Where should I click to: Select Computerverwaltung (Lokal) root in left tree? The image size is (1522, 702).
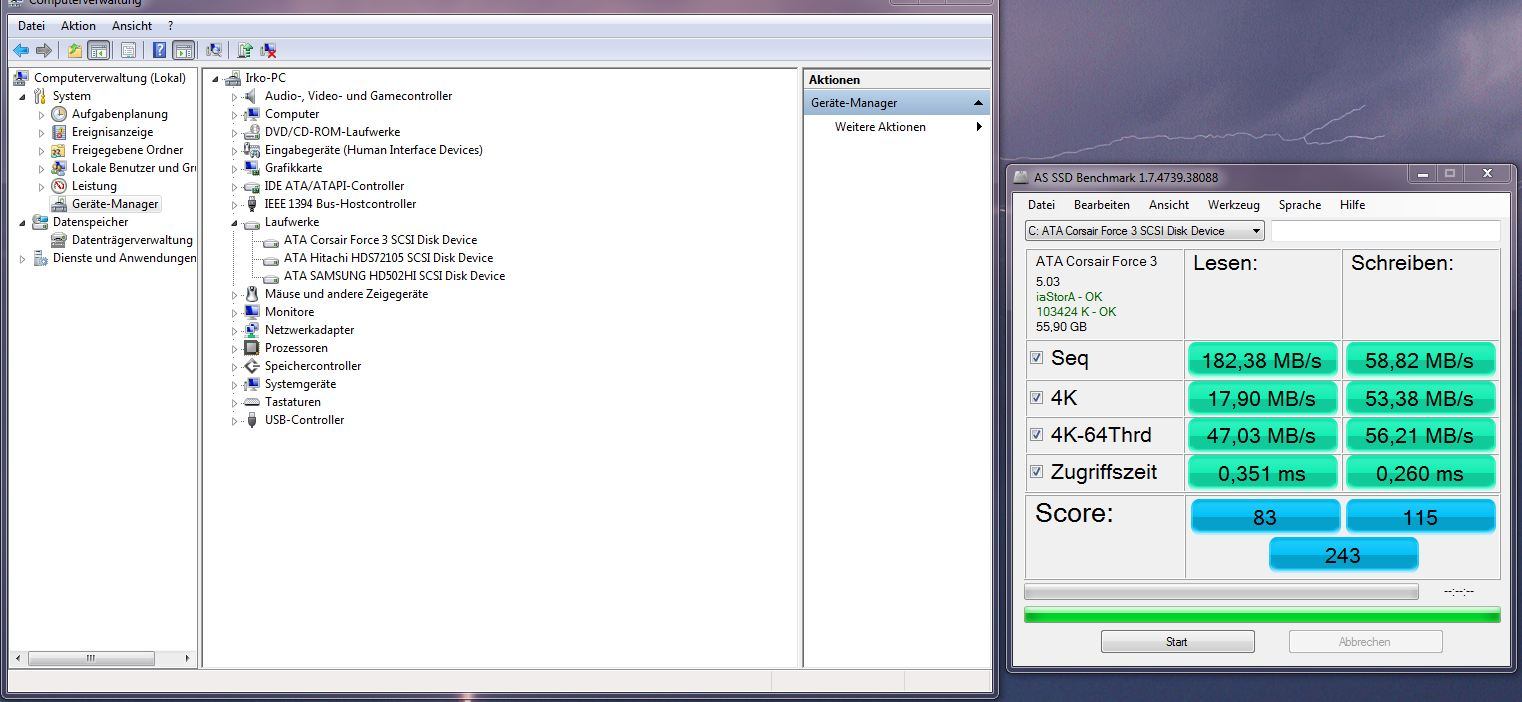click(x=109, y=78)
